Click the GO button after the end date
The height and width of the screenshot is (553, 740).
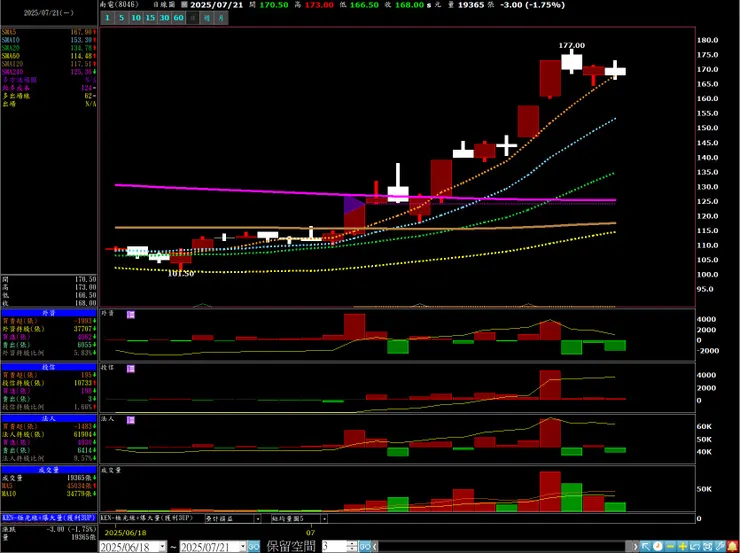253,546
